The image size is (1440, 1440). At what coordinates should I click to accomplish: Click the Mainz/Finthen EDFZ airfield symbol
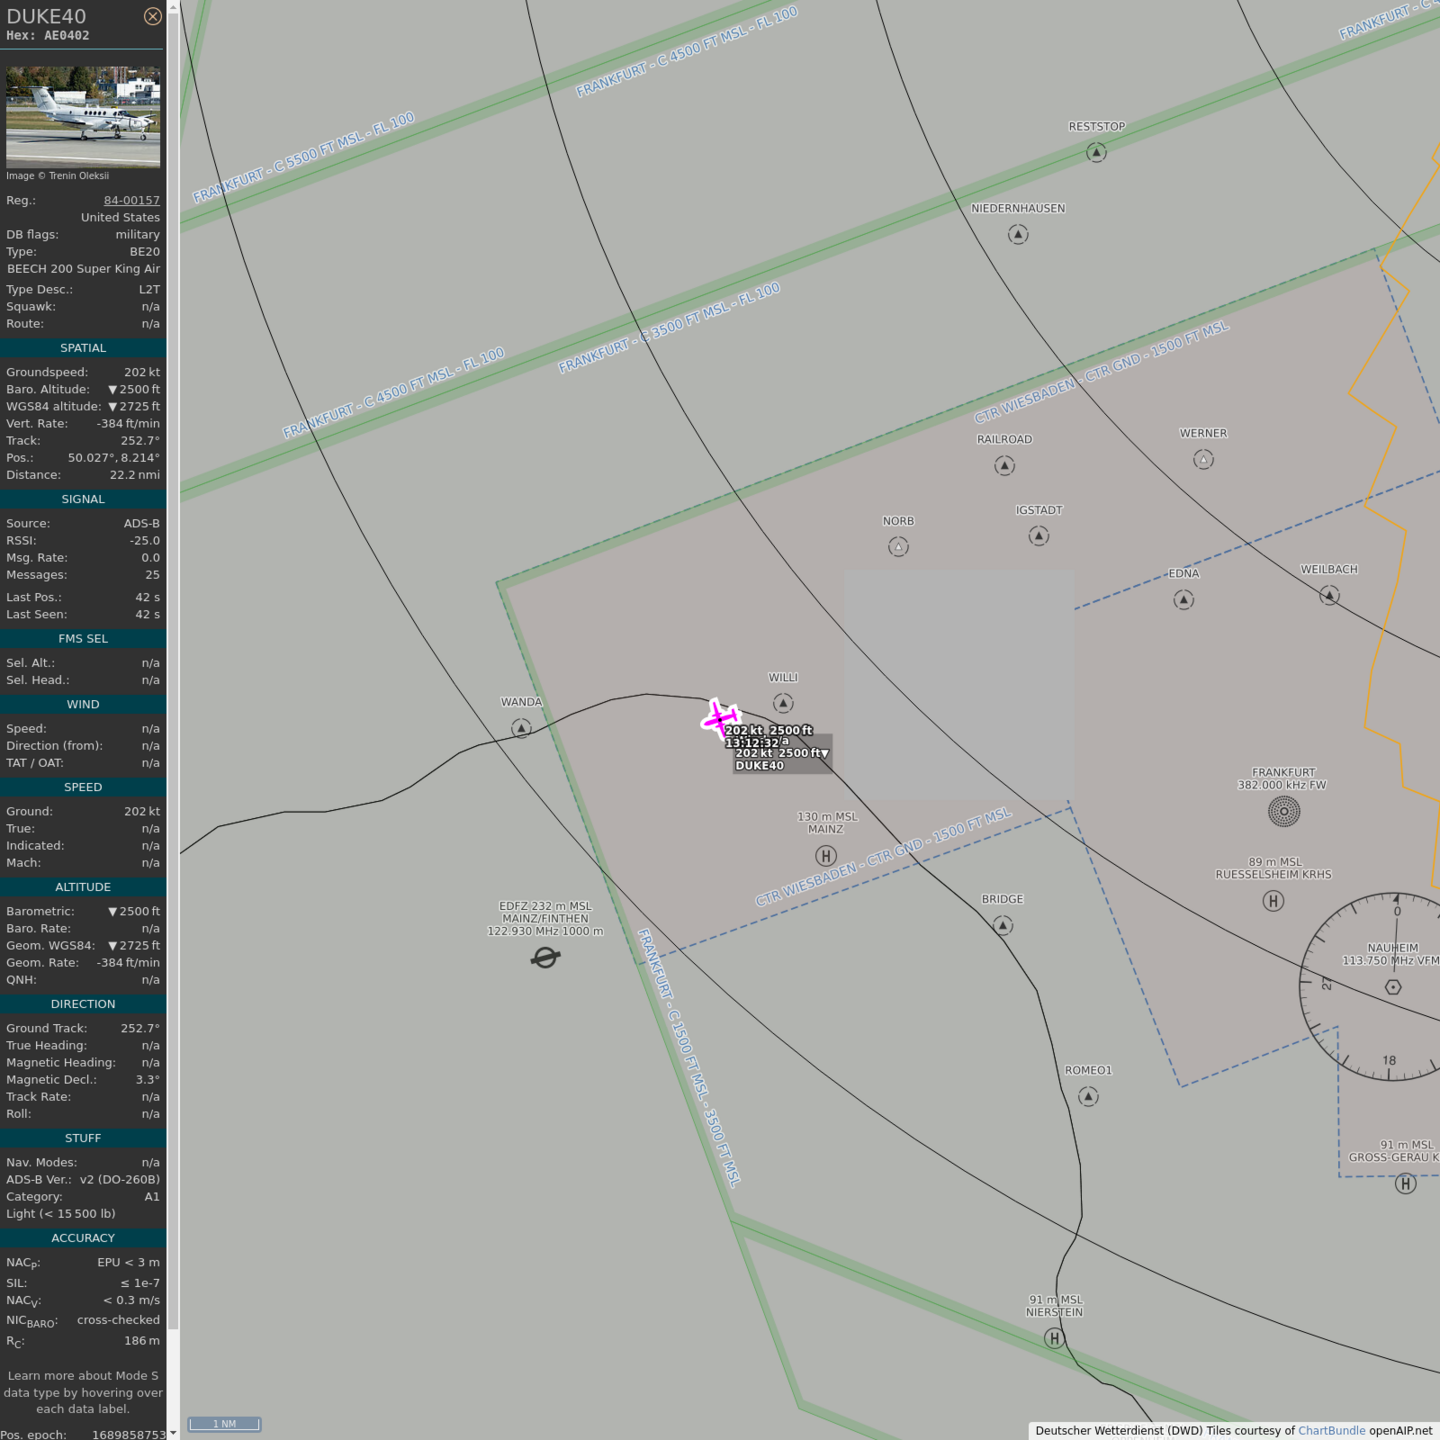click(545, 958)
